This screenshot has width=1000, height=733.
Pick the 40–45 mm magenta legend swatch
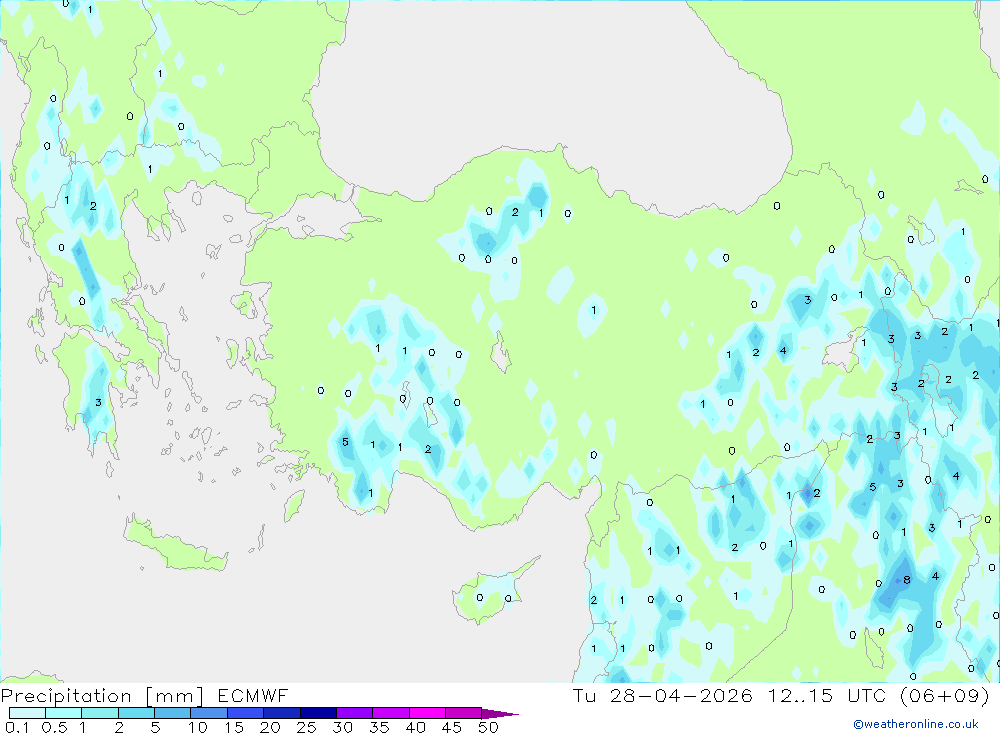[427, 713]
